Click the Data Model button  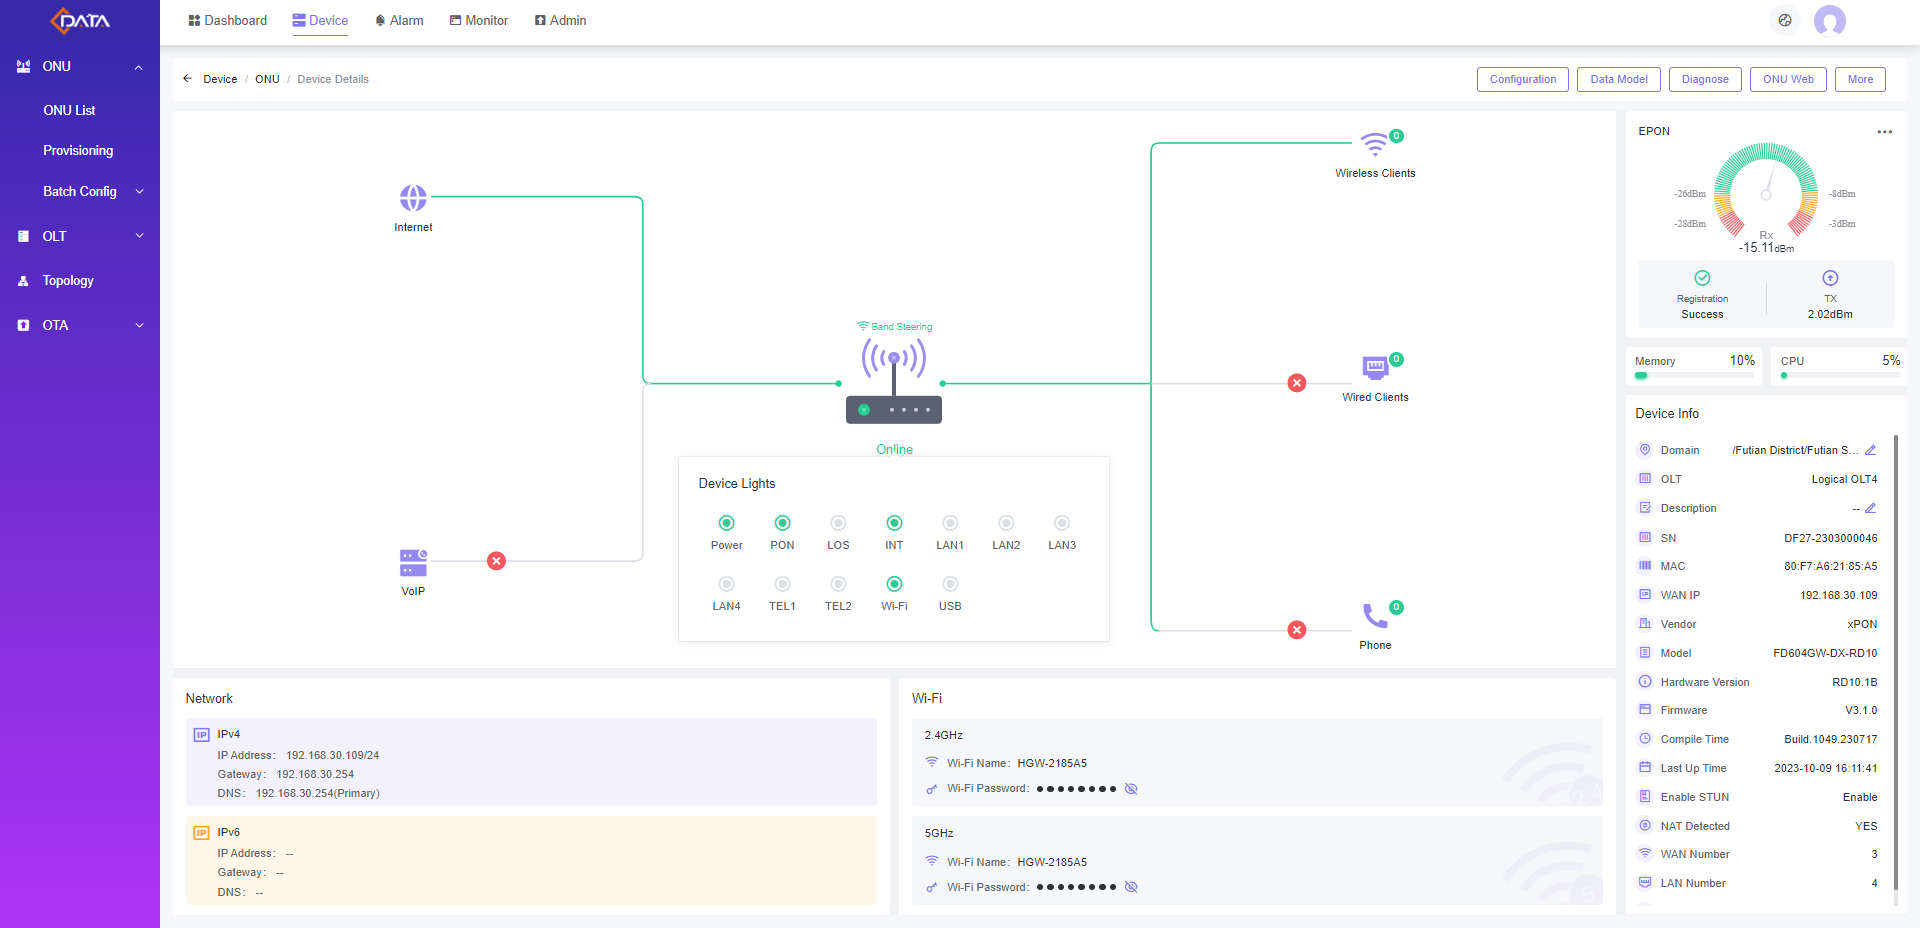pyautogui.click(x=1619, y=79)
